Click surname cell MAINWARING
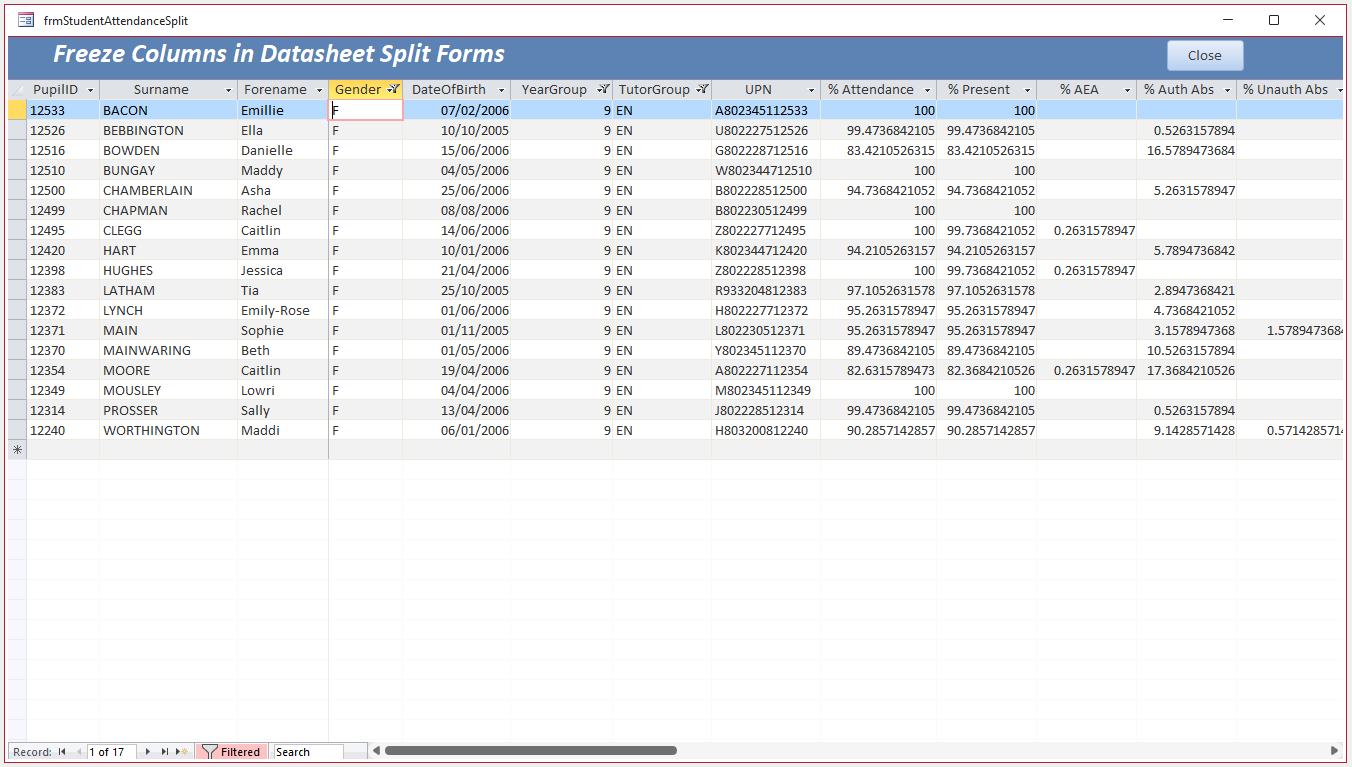The image size is (1352, 767). 168,350
